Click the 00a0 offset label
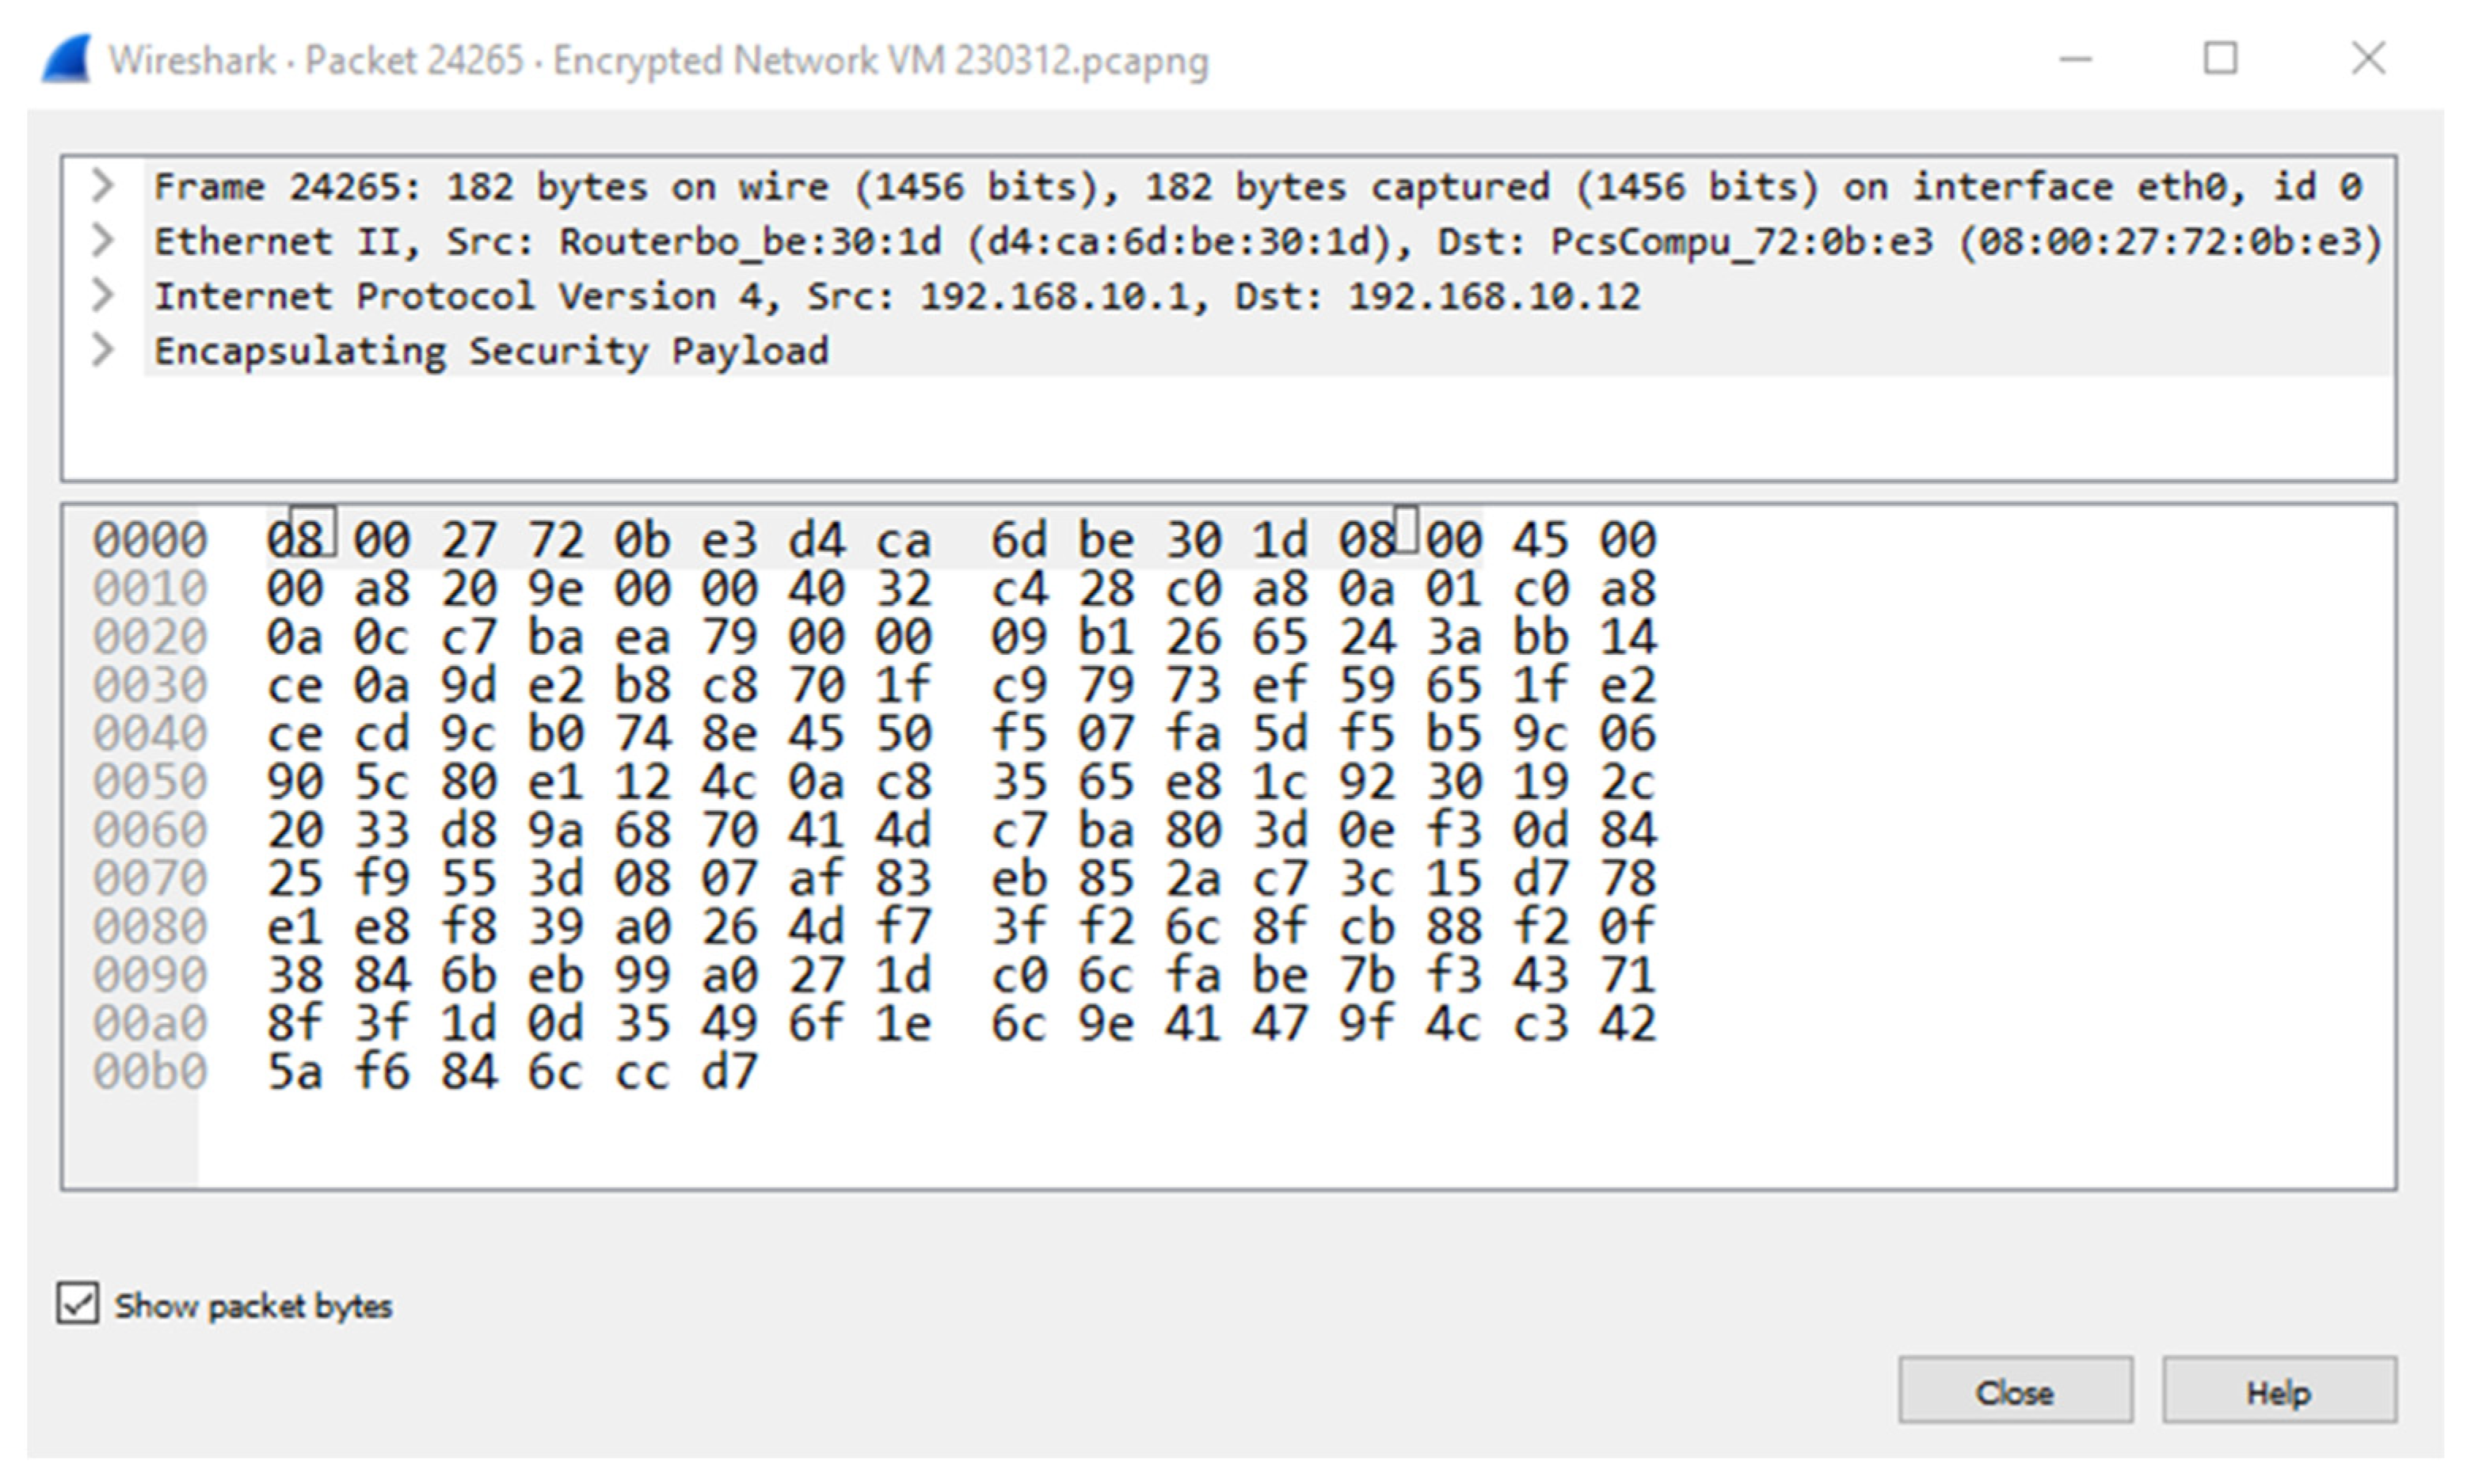This screenshot has width=2467, height=1484. [x=150, y=1024]
